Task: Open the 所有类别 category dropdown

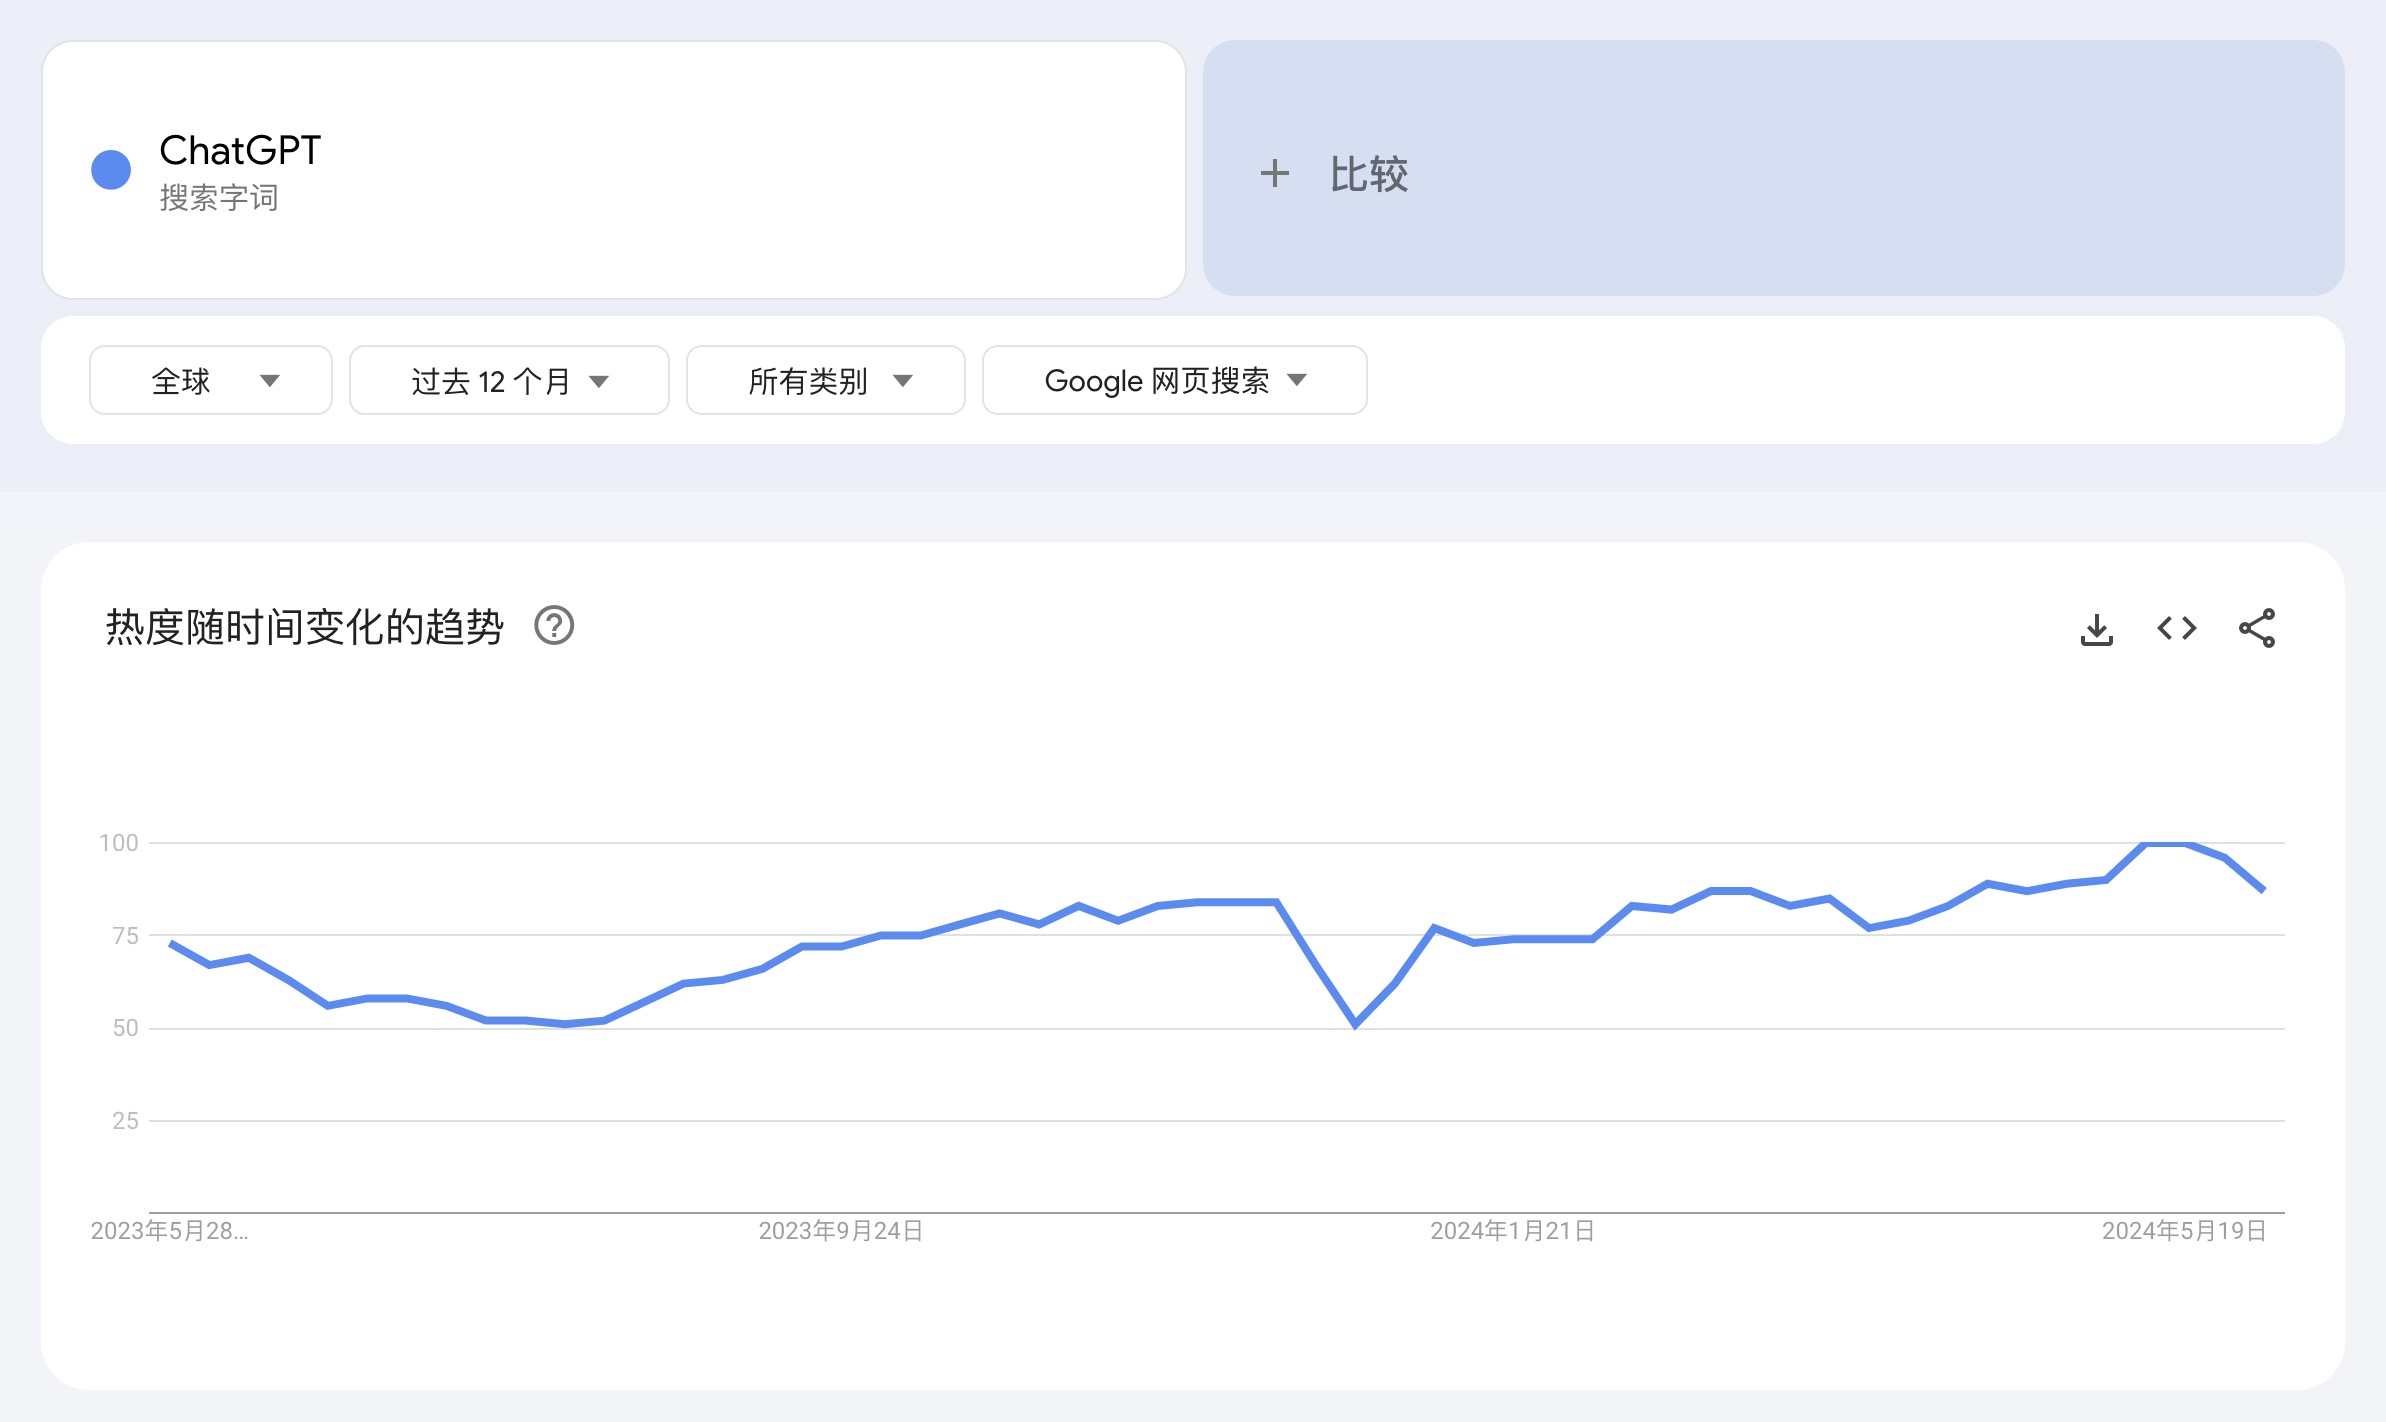Action: pos(826,380)
